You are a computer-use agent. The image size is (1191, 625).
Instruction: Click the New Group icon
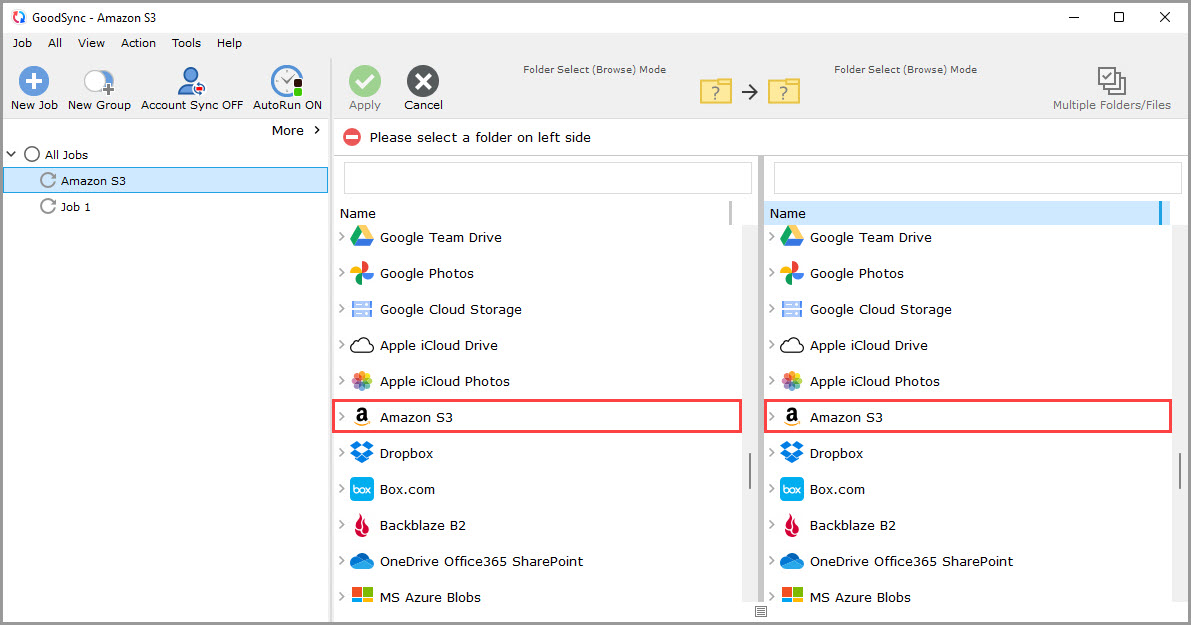(99, 81)
